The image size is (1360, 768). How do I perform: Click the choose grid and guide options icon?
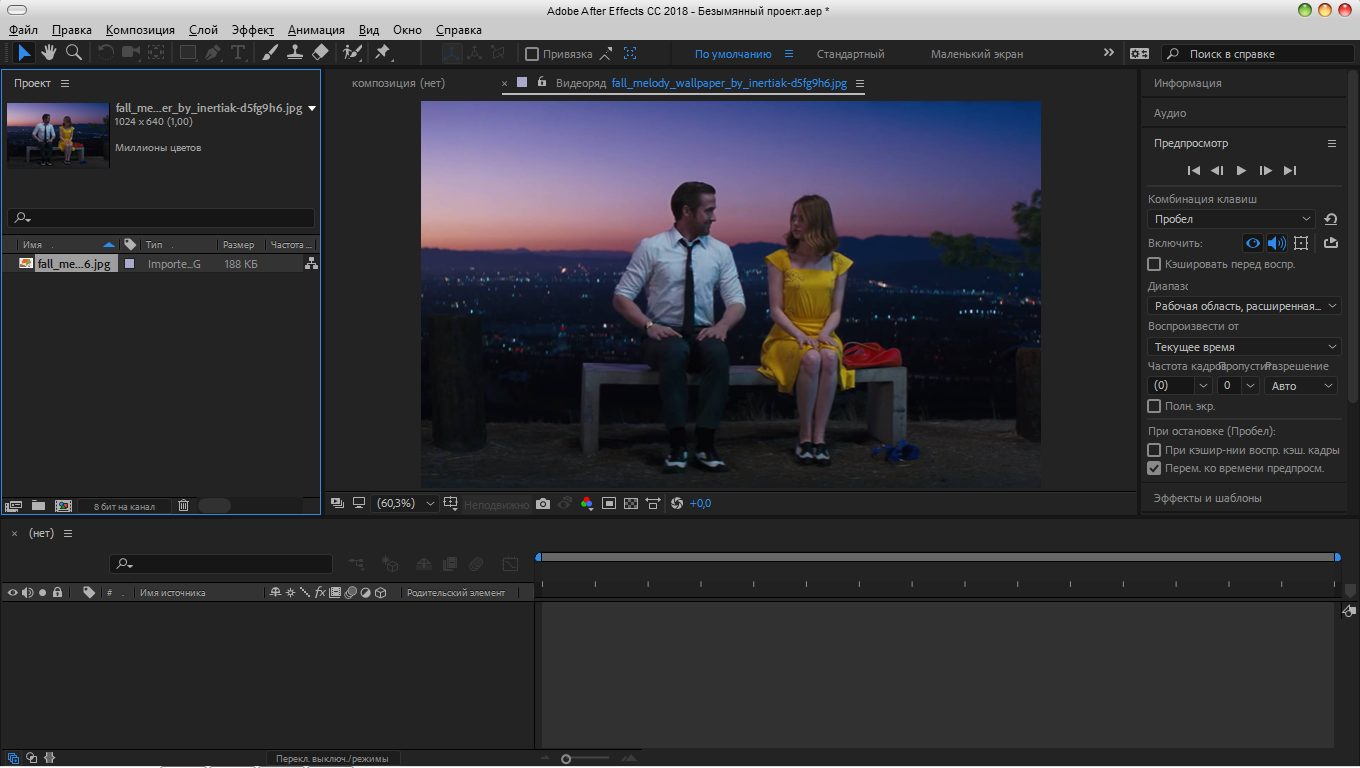(x=451, y=503)
